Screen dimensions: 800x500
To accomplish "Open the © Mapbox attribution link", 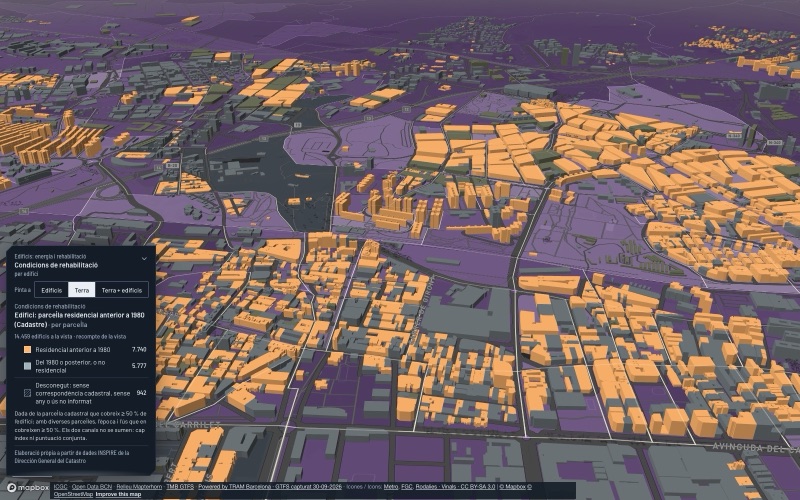I will (512, 487).
